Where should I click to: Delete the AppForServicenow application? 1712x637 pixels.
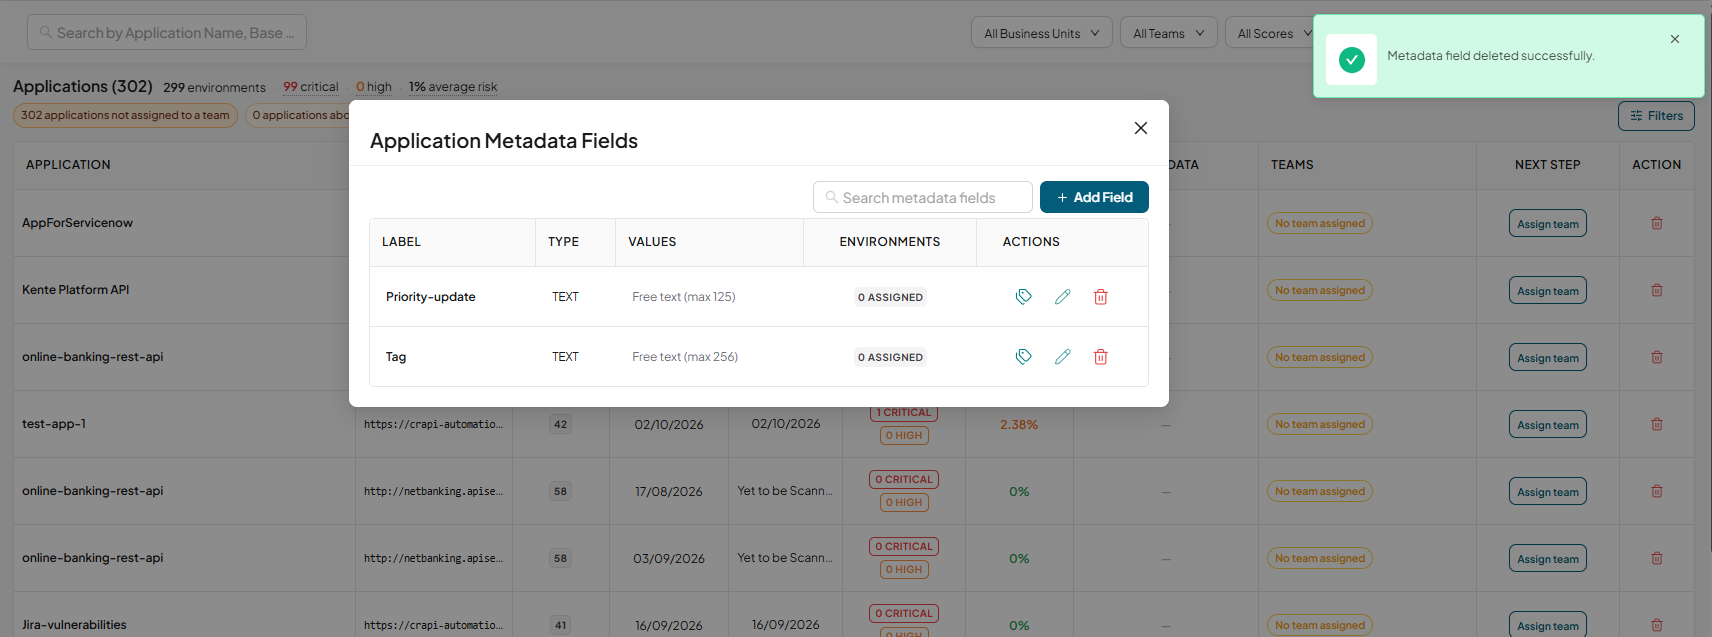1656,223
